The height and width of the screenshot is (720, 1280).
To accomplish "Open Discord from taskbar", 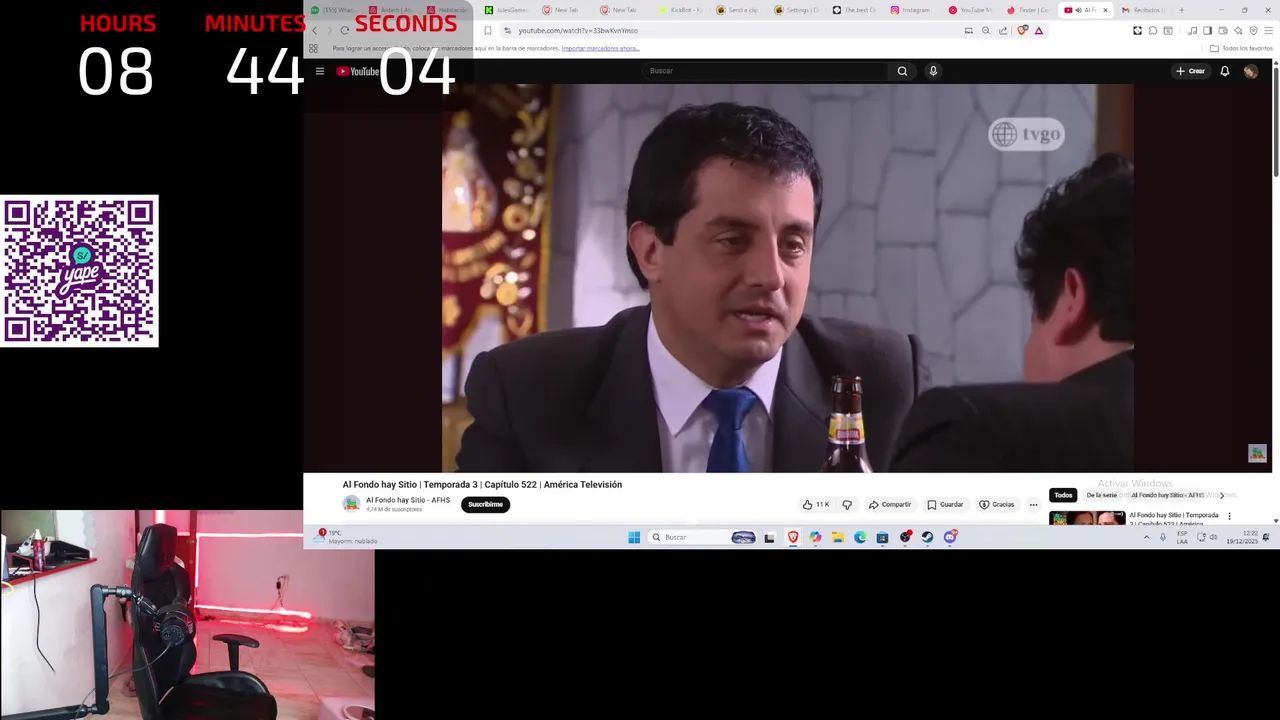I will [950, 537].
